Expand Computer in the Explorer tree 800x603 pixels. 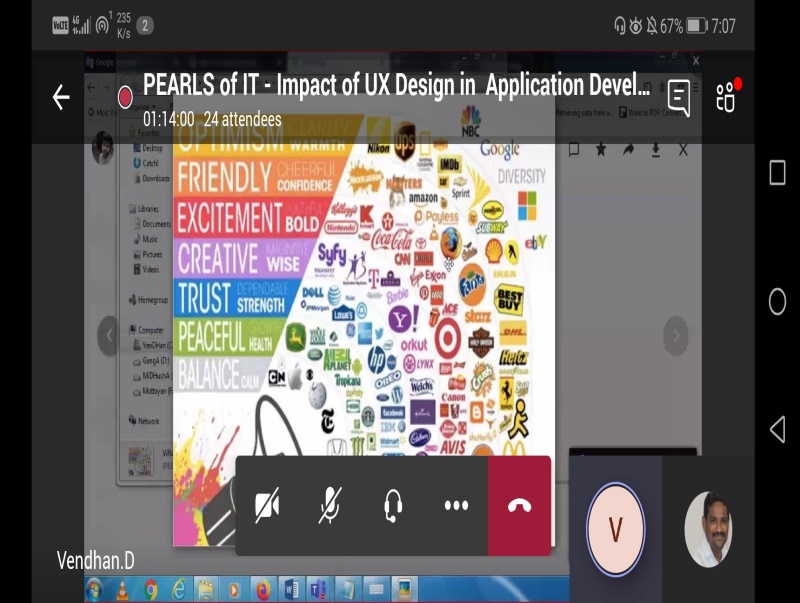(146, 330)
